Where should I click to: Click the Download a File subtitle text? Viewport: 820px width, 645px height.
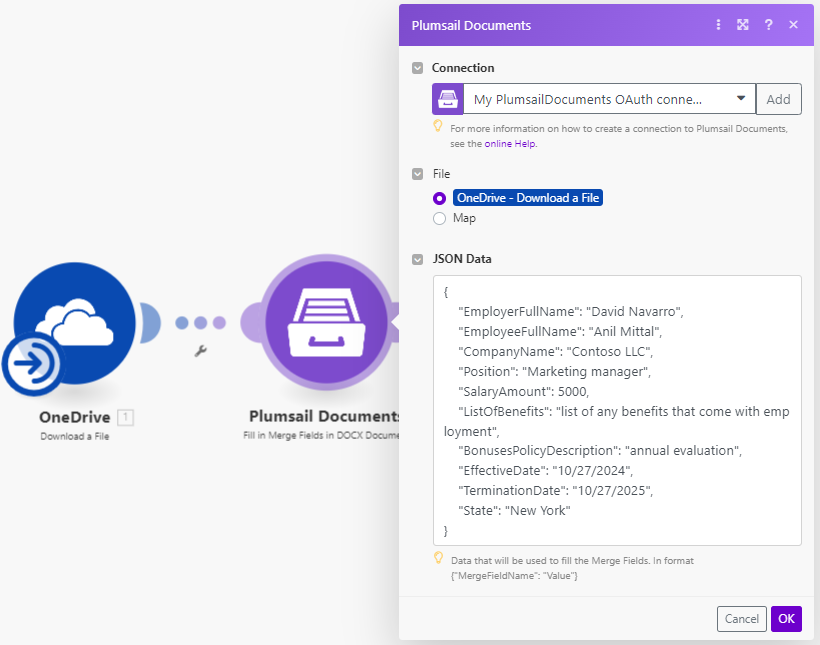pos(75,436)
